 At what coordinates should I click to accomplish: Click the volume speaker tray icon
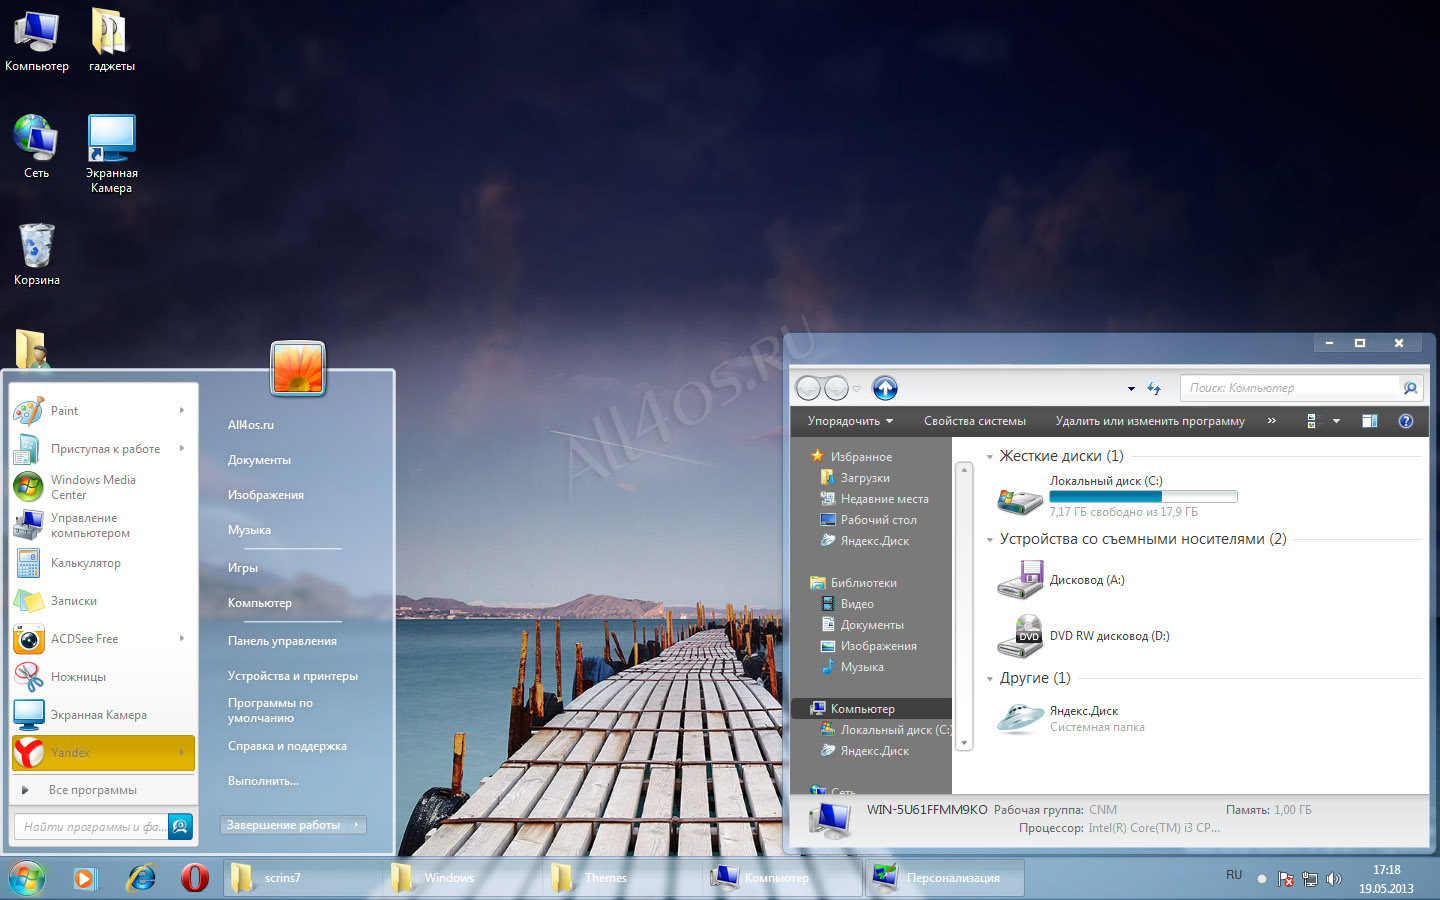pyautogui.click(x=1334, y=879)
